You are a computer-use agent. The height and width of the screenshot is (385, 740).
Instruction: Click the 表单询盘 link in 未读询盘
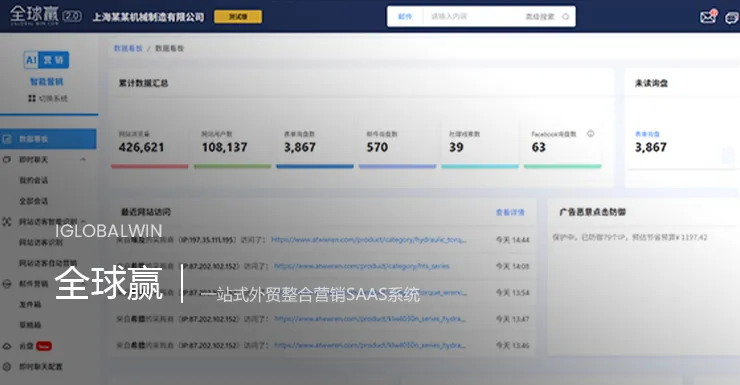click(x=647, y=134)
